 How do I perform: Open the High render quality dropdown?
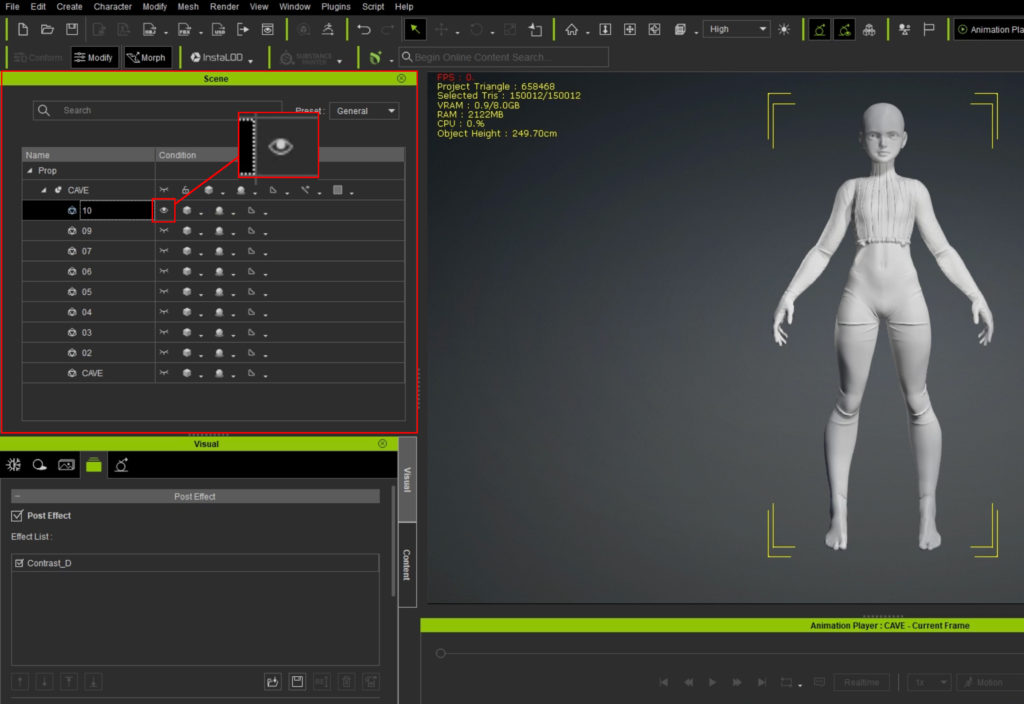736,30
